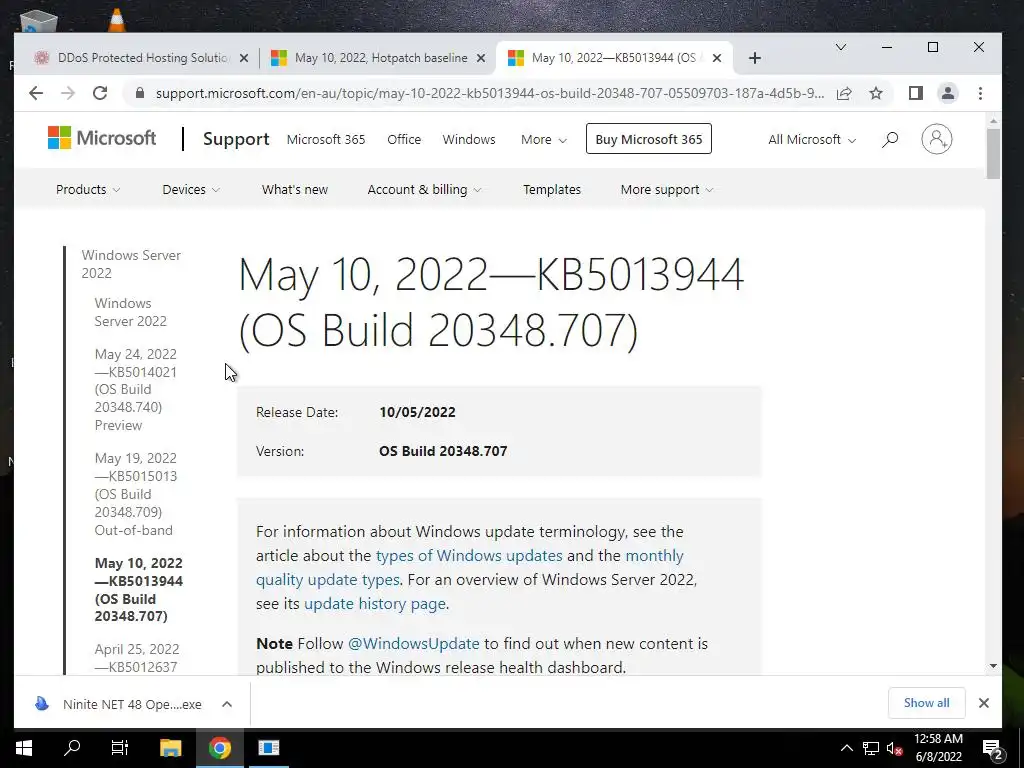
Task: Share this page from address bar
Action: point(844,93)
